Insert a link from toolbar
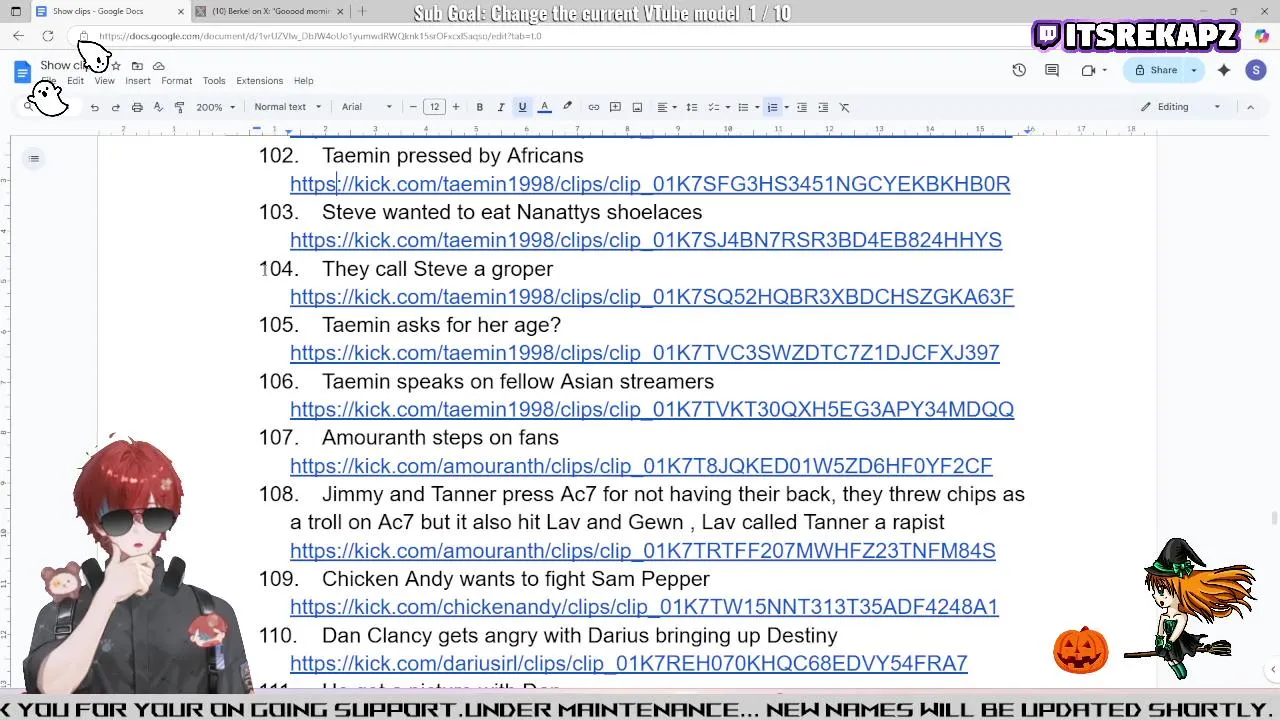1280x720 pixels. click(x=594, y=107)
